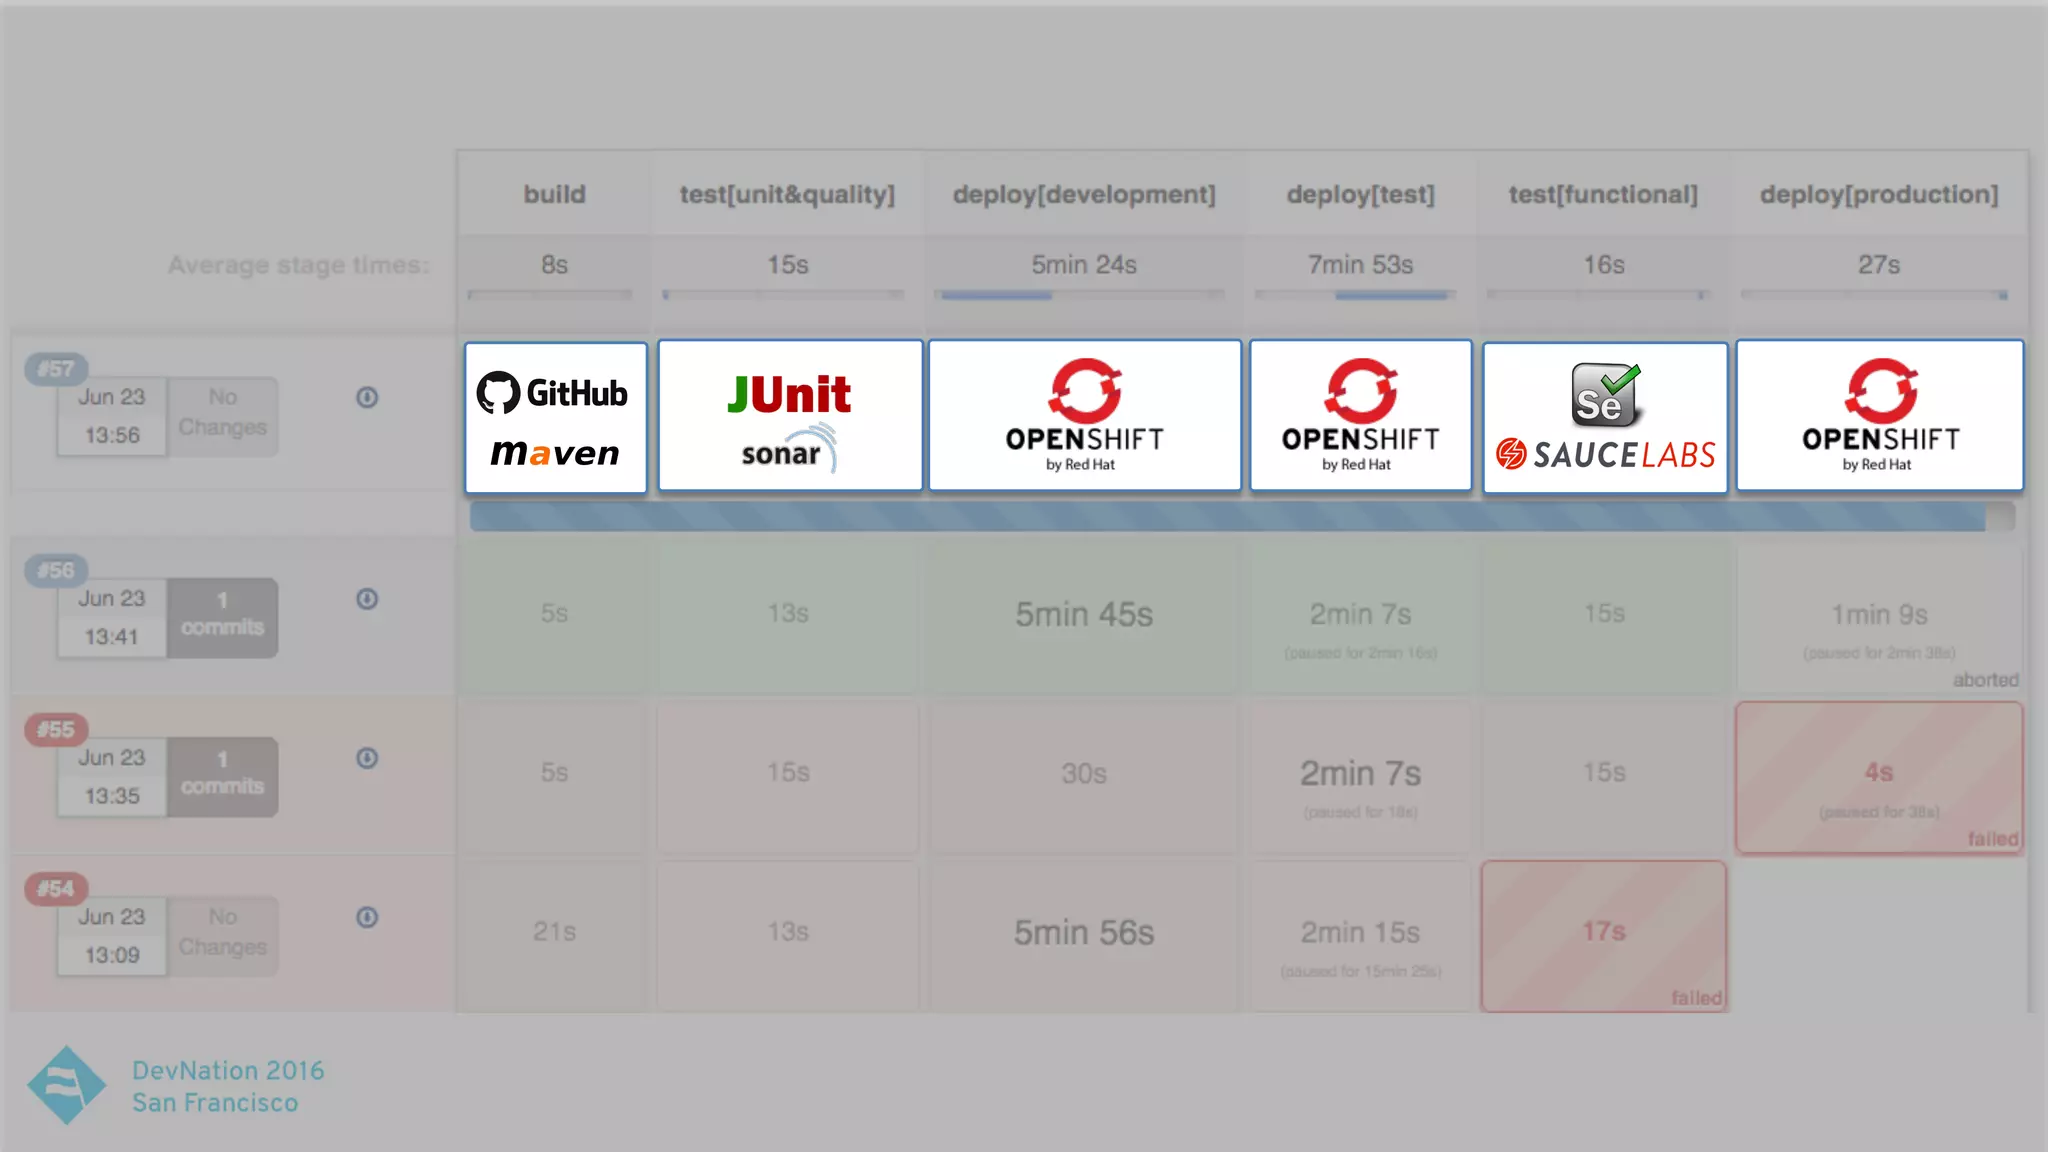Click OpenShift logo under deploy[development]
This screenshot has width=2048, height=1152.
pyautogui.click(x=1084, y=416)
